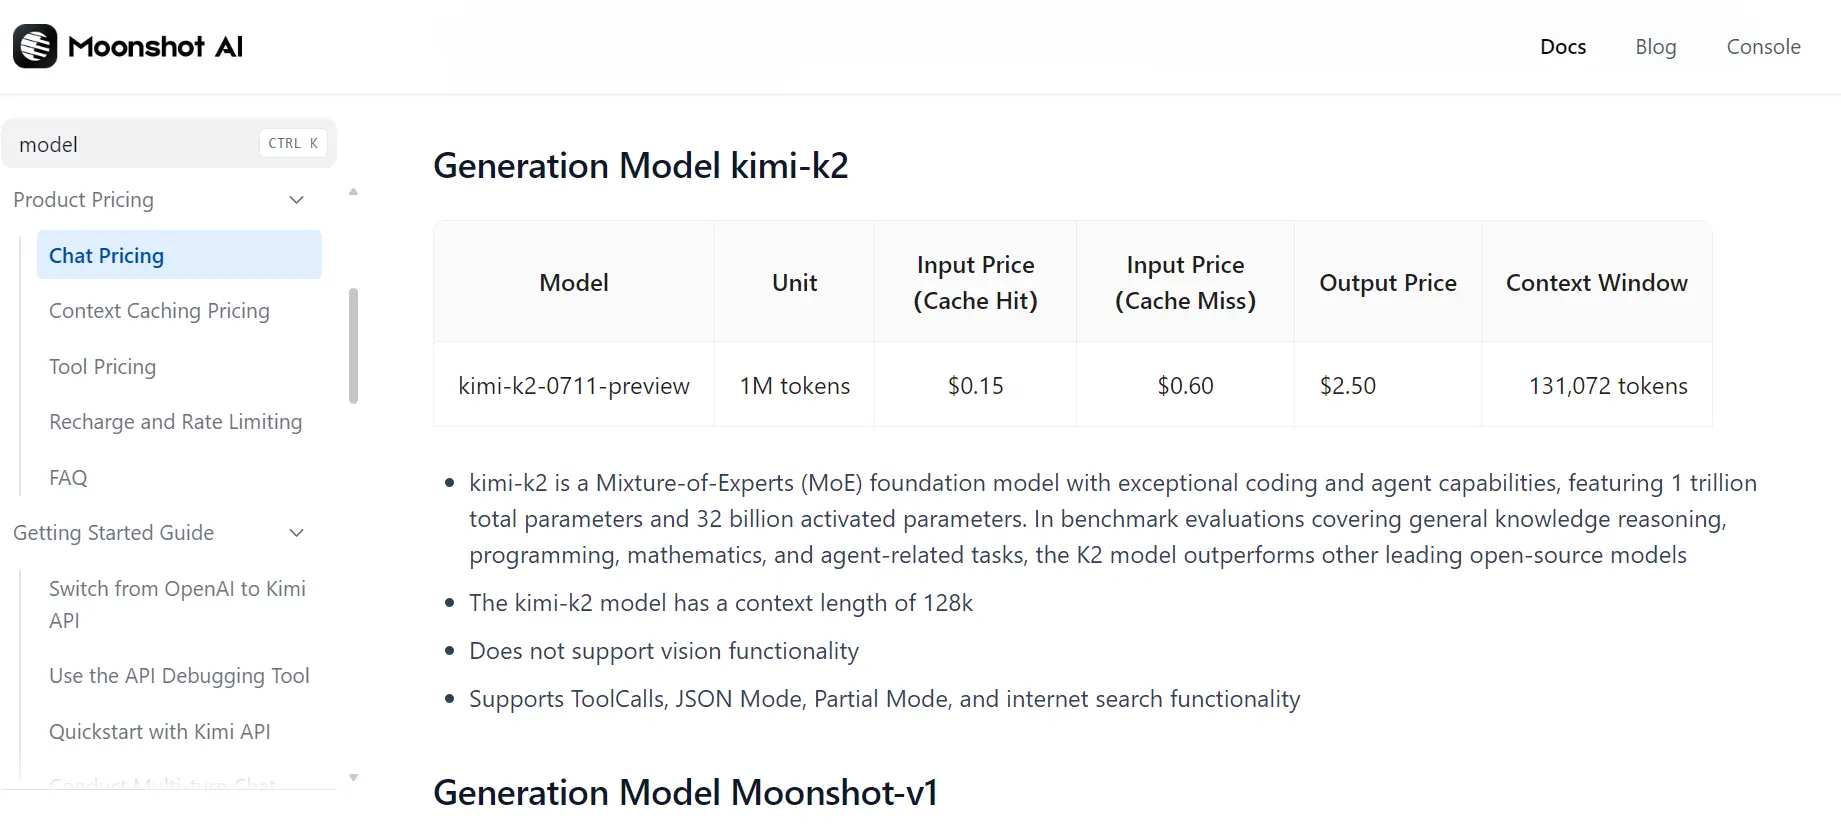The image size is (1841, 824).
Task: Open Recharge and Rate Limiting
Action: [x=175, y=421]
